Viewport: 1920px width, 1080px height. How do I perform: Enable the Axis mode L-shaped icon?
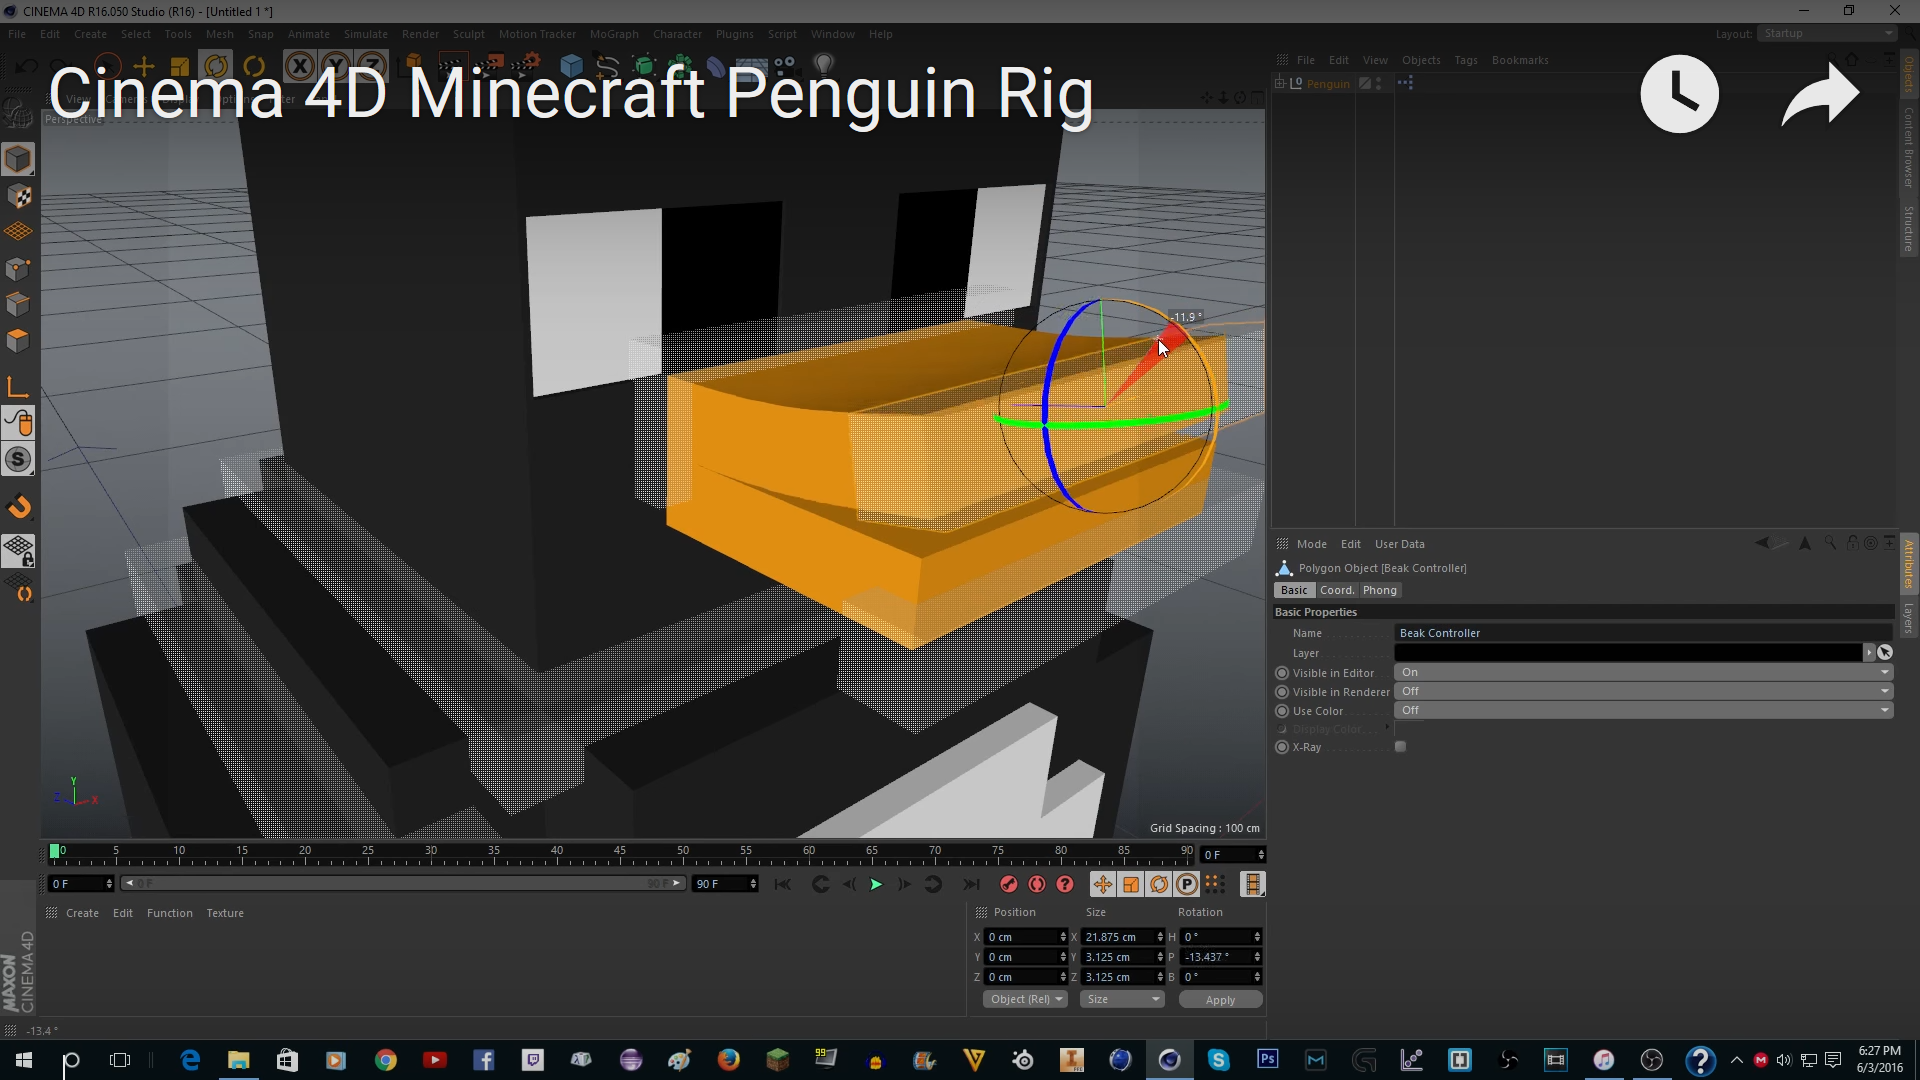point(18,387)
